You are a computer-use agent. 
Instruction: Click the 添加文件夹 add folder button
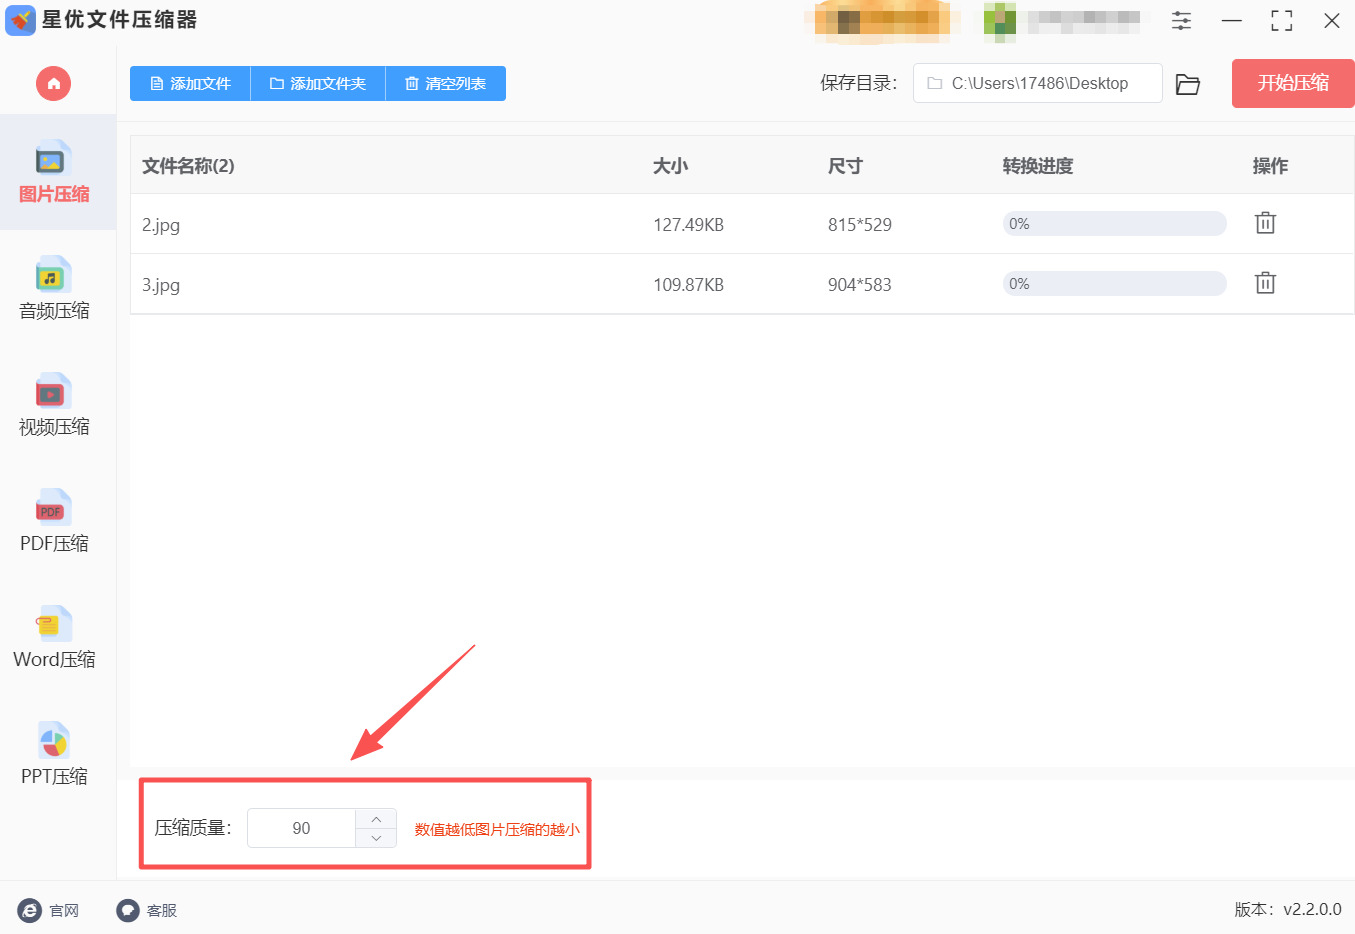(x=318, y=84)
